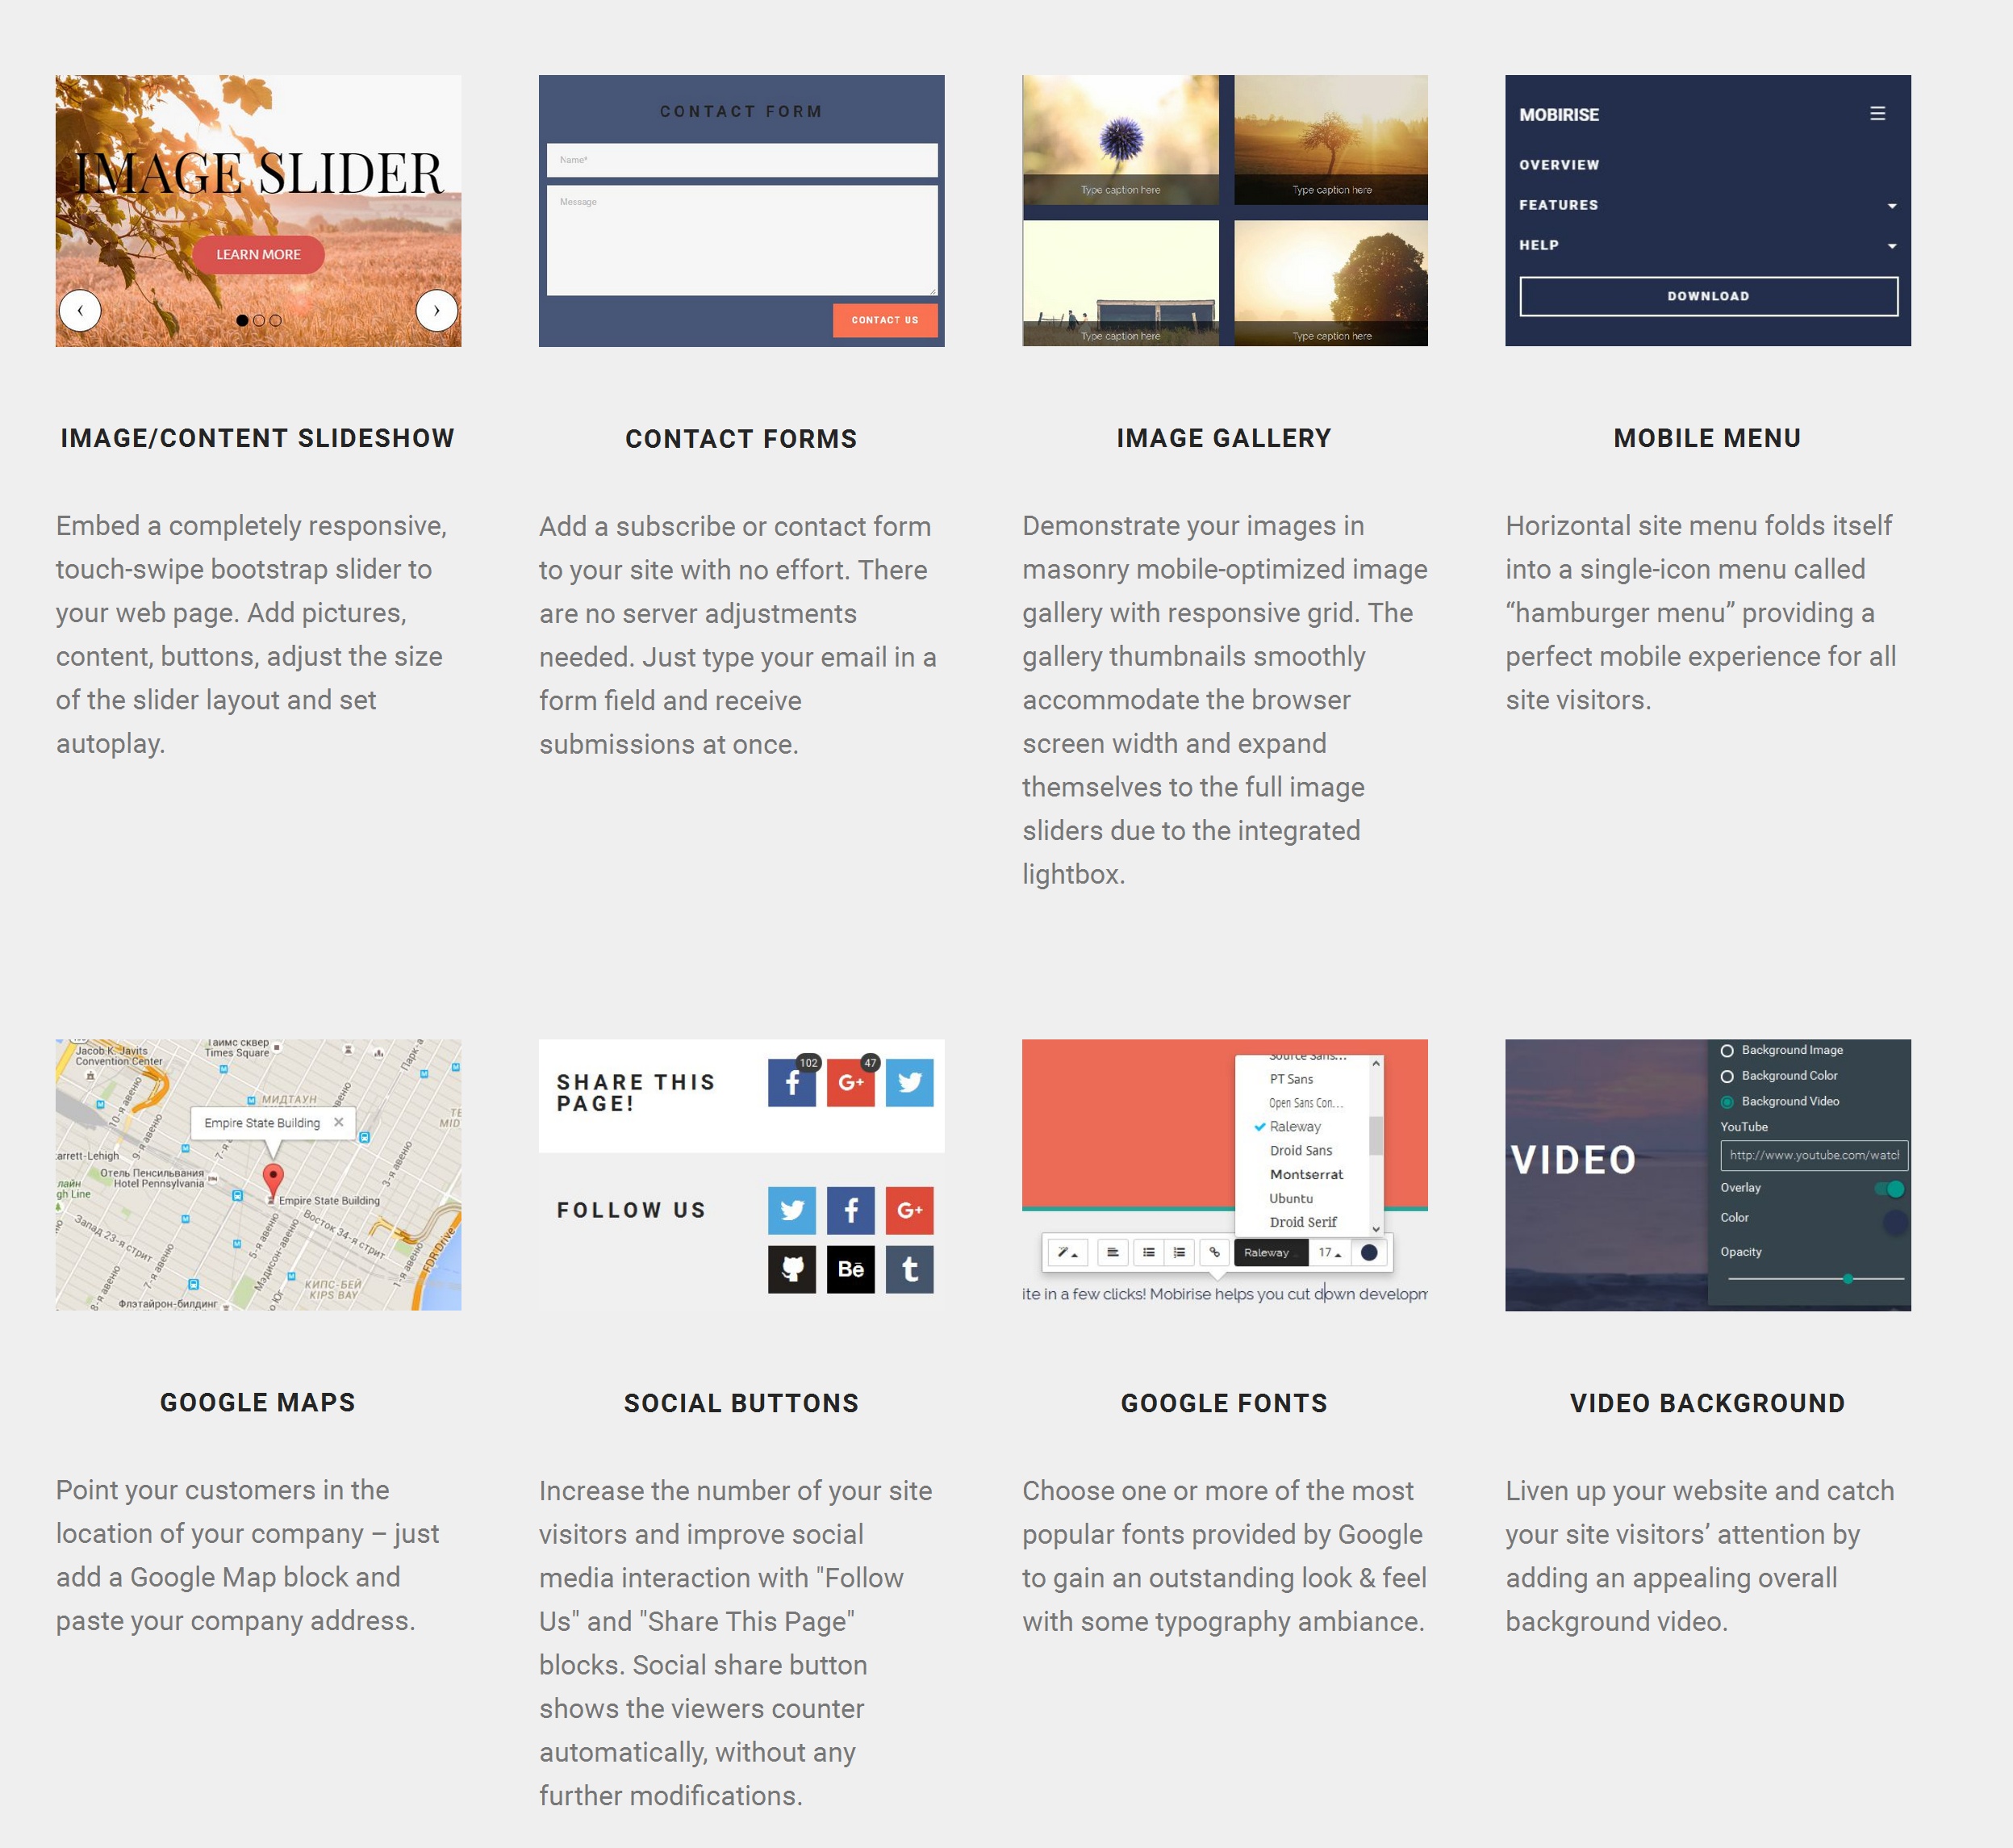Click the hamburger menu icon in Mobirise
This screenshot has width=2013, height=1848.
click(1878, 112)
